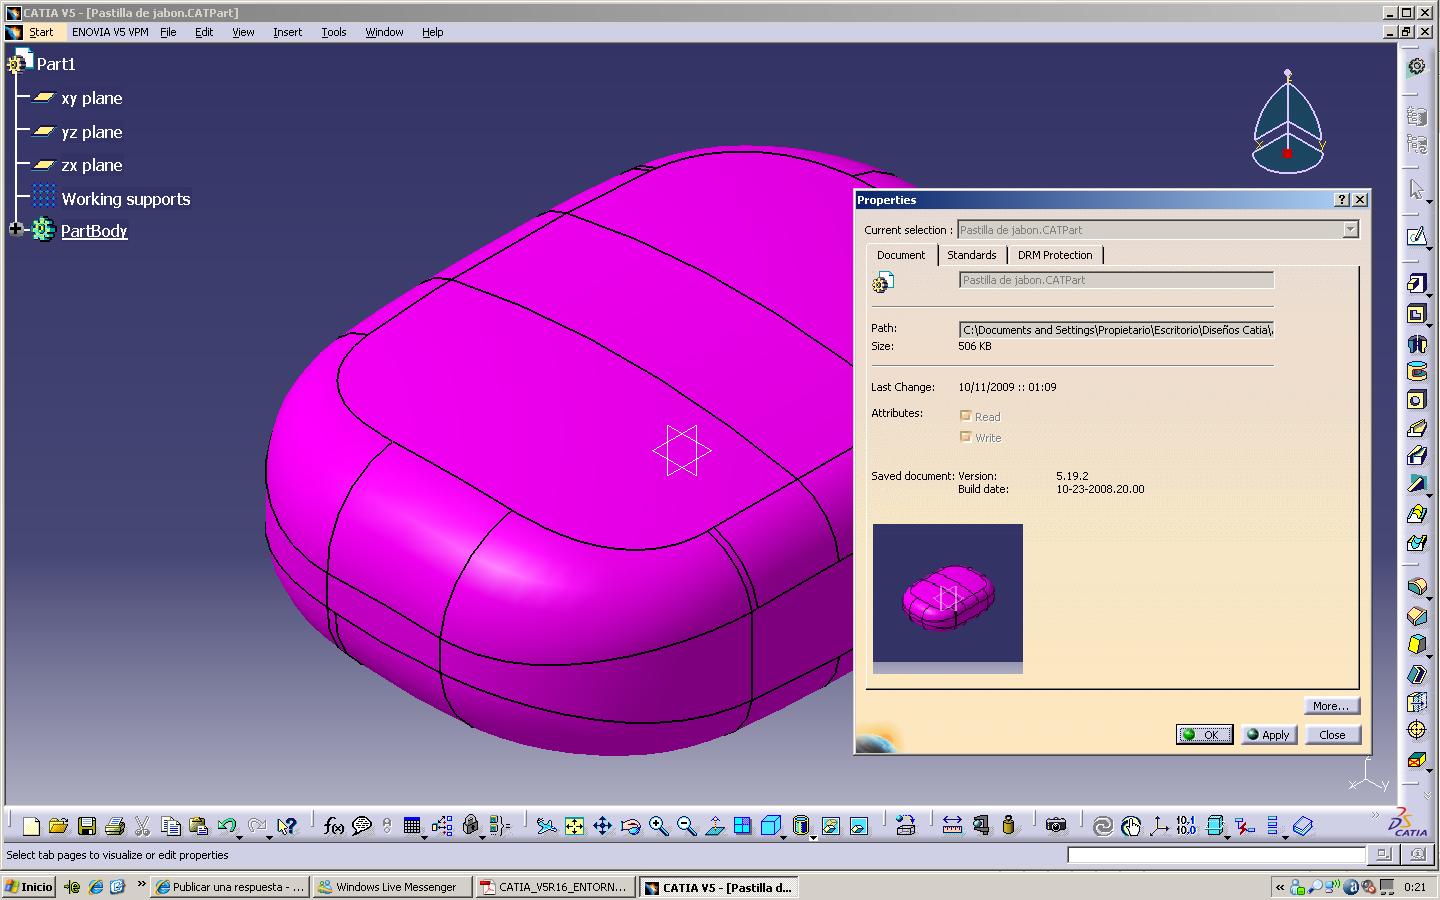Screen dimensions: 1440x900
Task: Activate Fly mode airplane icon
Action: coord(546,826)
